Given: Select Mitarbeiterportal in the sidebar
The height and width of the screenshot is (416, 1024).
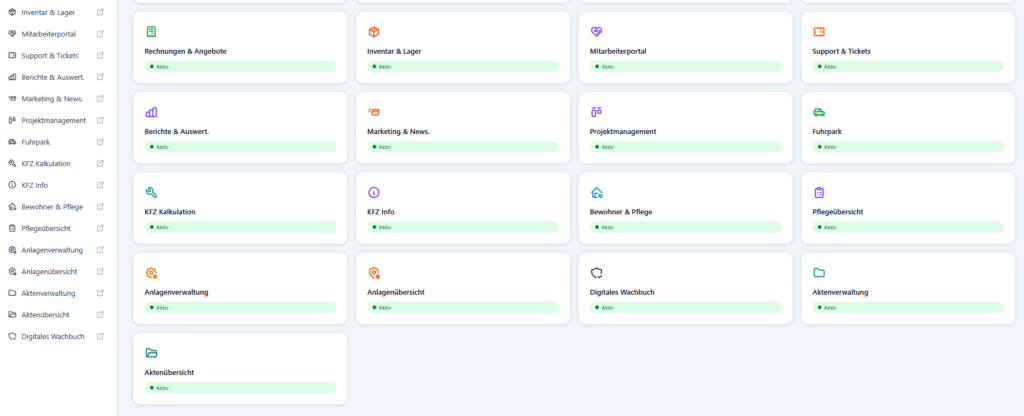Looking at the screenshot, I should click(x=48, y=34).
